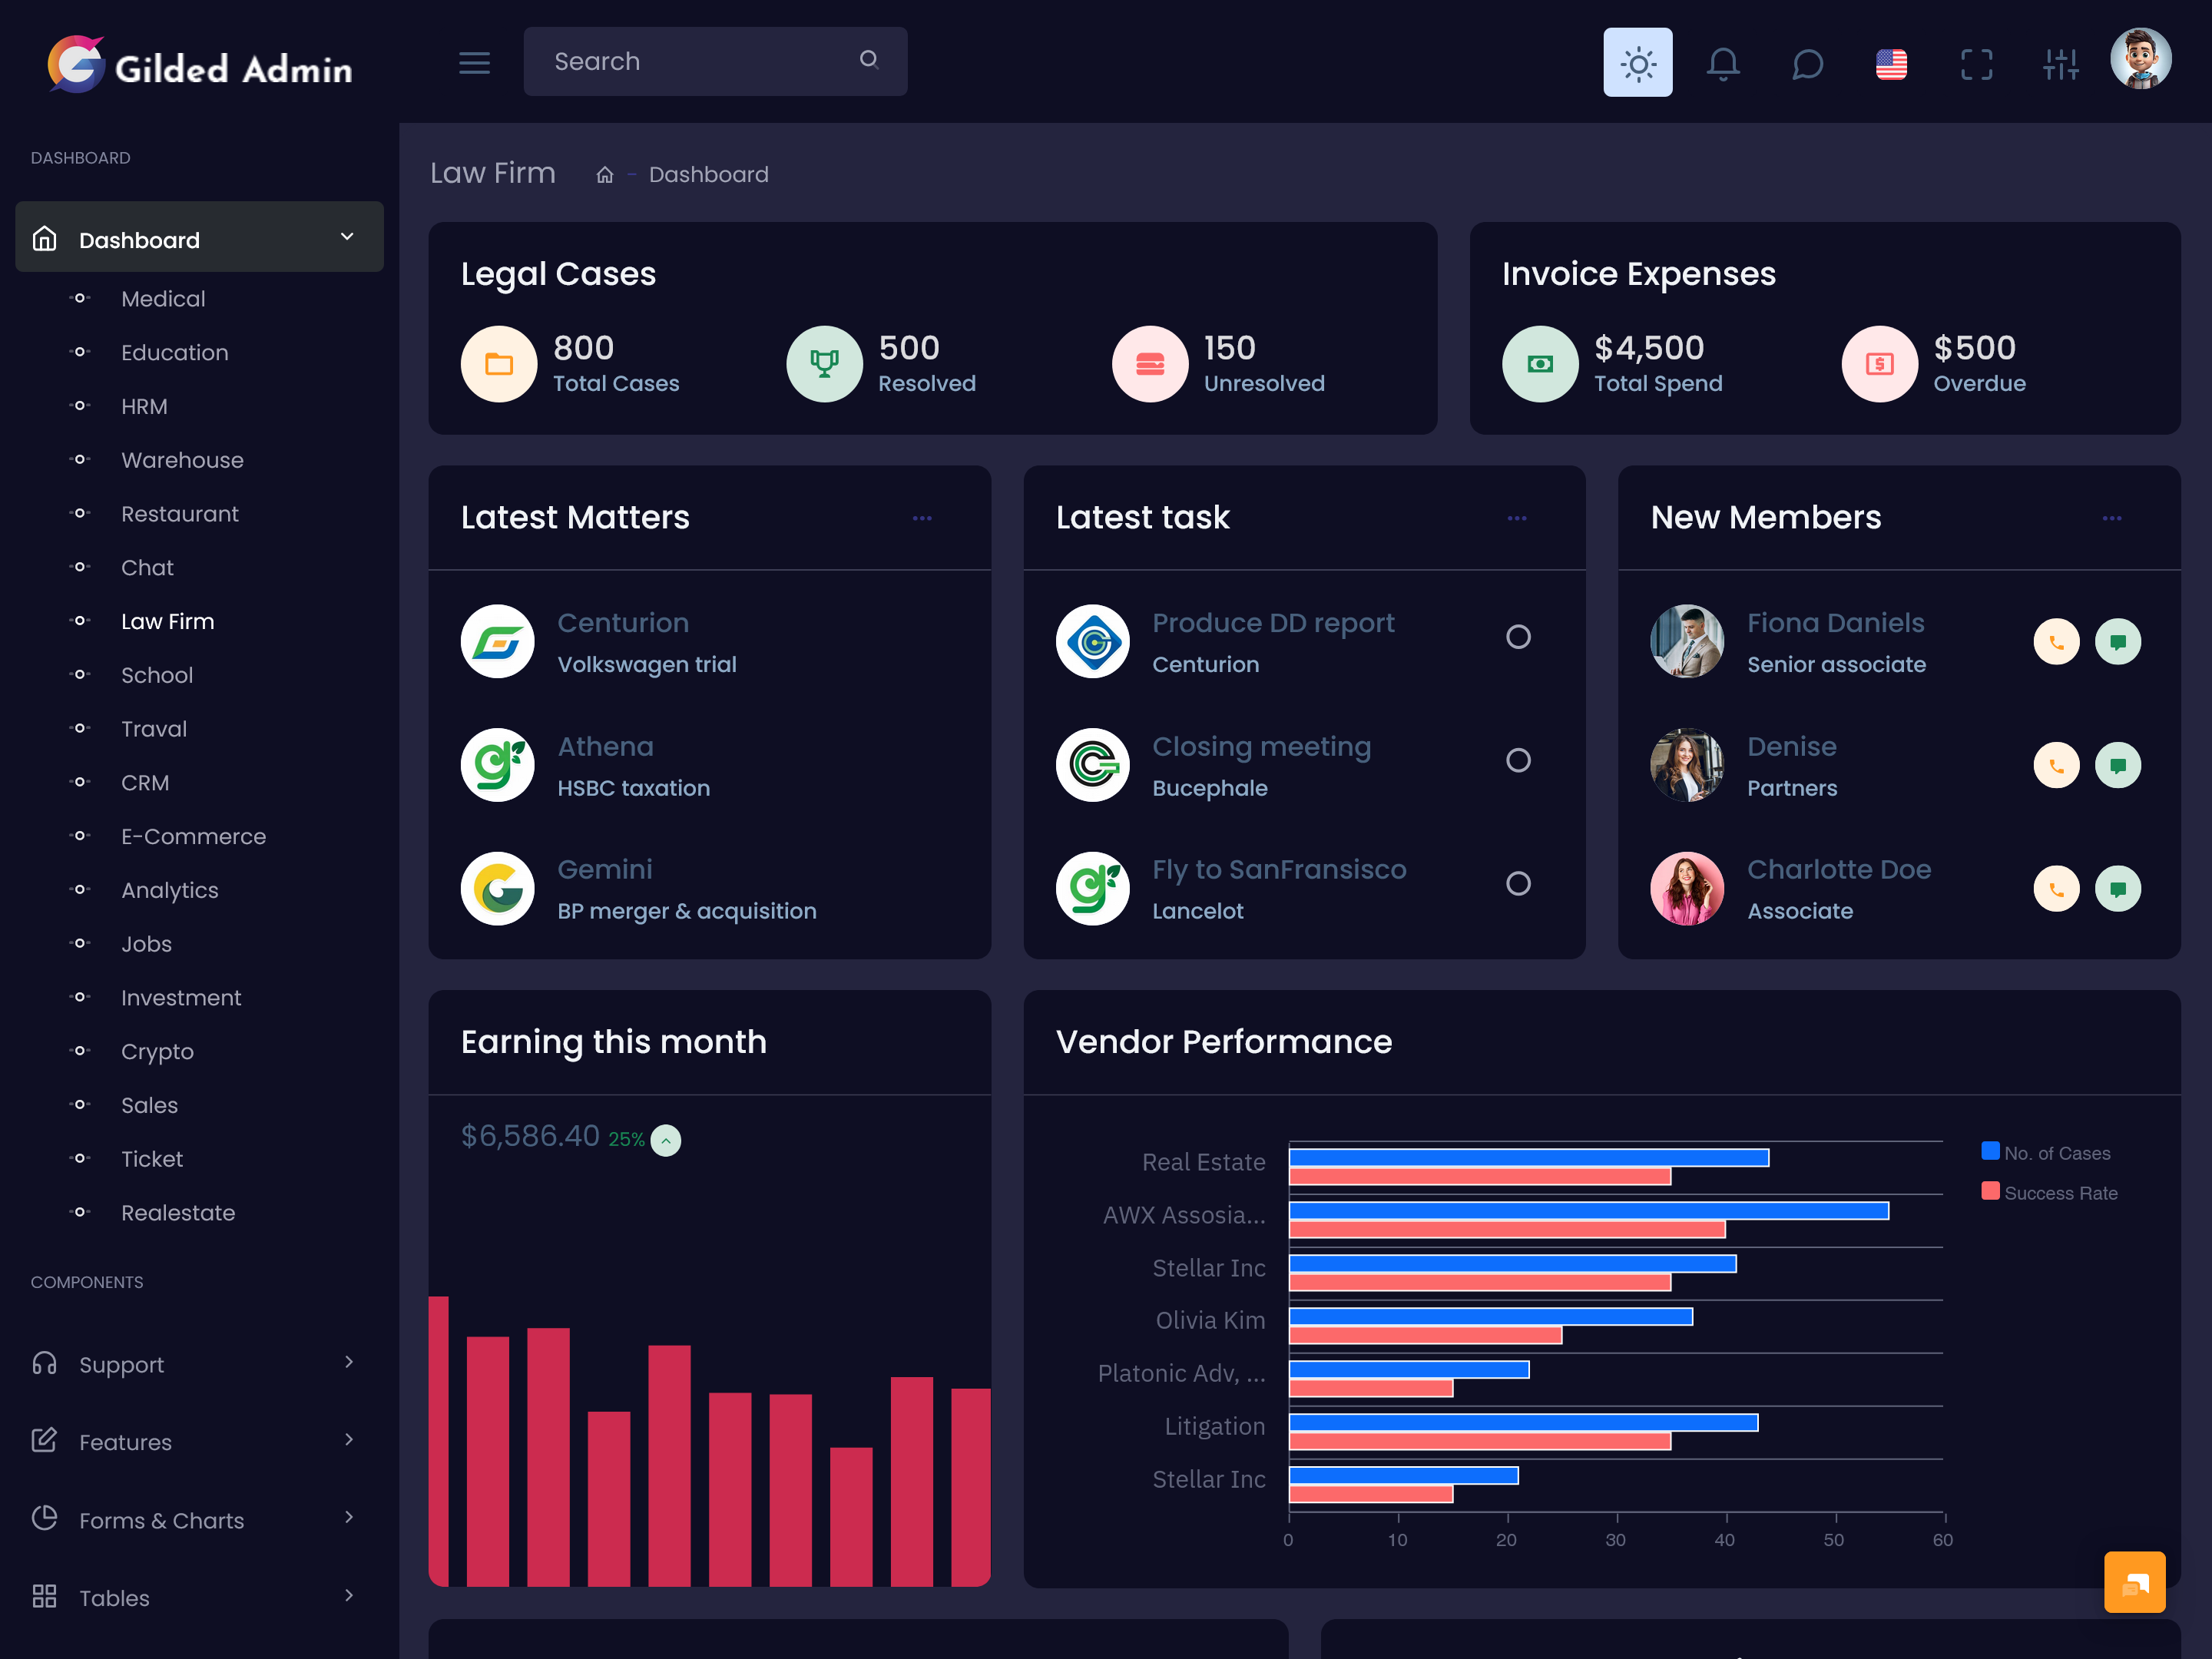This screenshot has height=1659, width=2212.
Task: Click the Centurion matter link
Action: tap(623, 623)
